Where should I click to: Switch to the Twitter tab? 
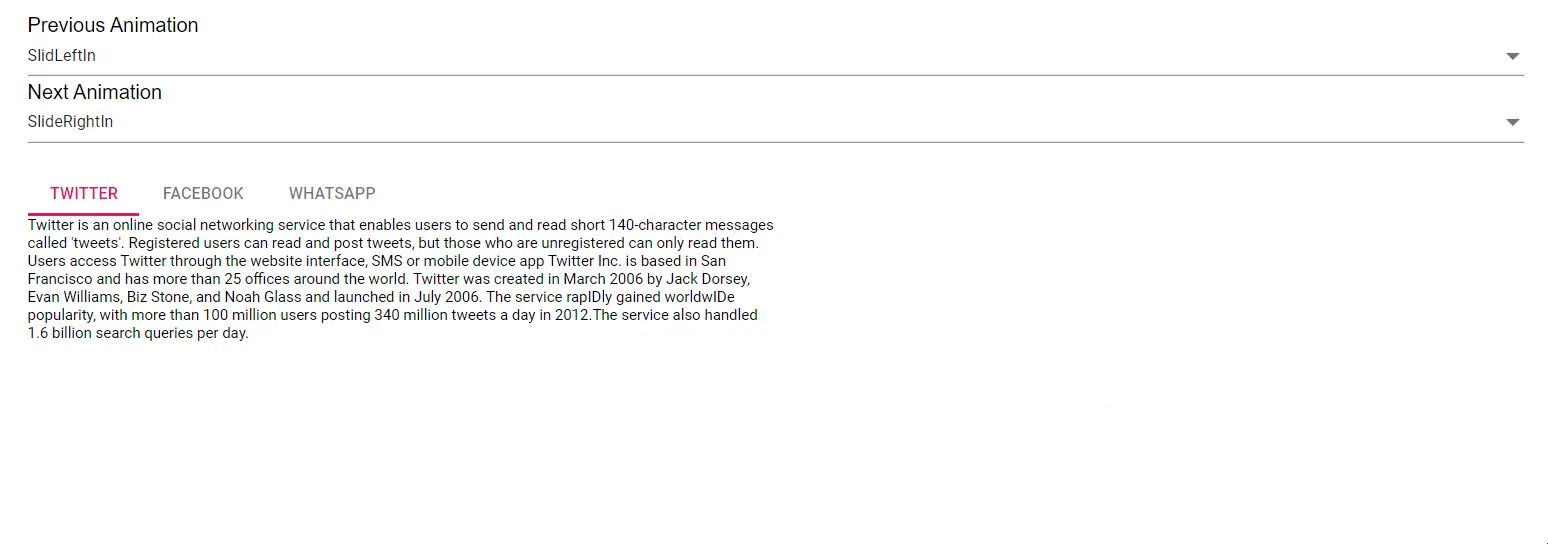point(84,193)
